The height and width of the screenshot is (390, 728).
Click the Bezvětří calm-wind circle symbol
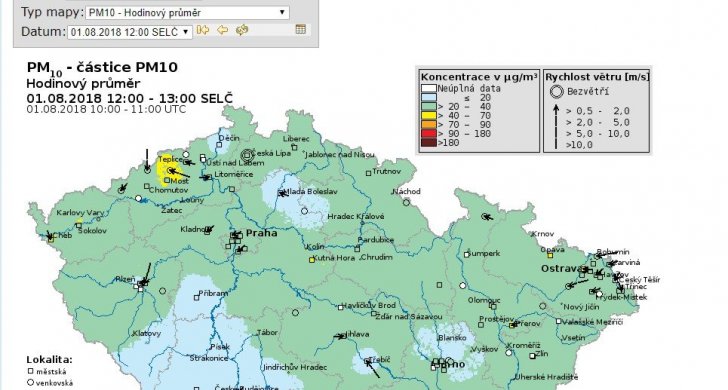coord(556,91)
